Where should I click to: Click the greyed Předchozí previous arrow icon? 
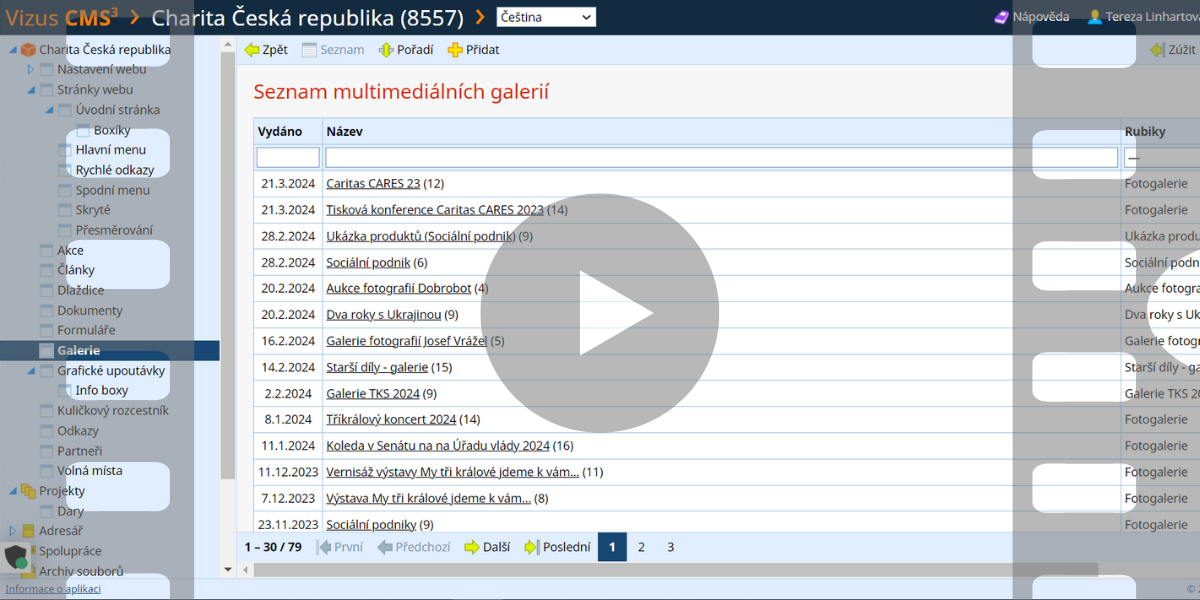tap(384, 547)
